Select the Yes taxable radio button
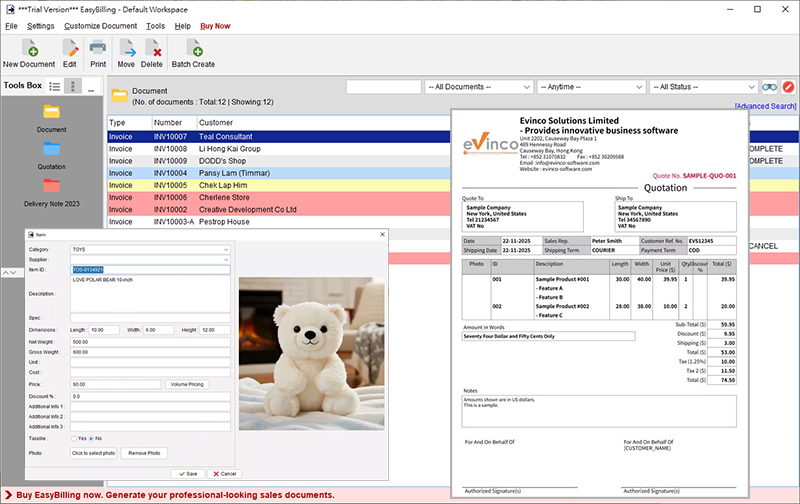800x504 pixels. (74, 439)
